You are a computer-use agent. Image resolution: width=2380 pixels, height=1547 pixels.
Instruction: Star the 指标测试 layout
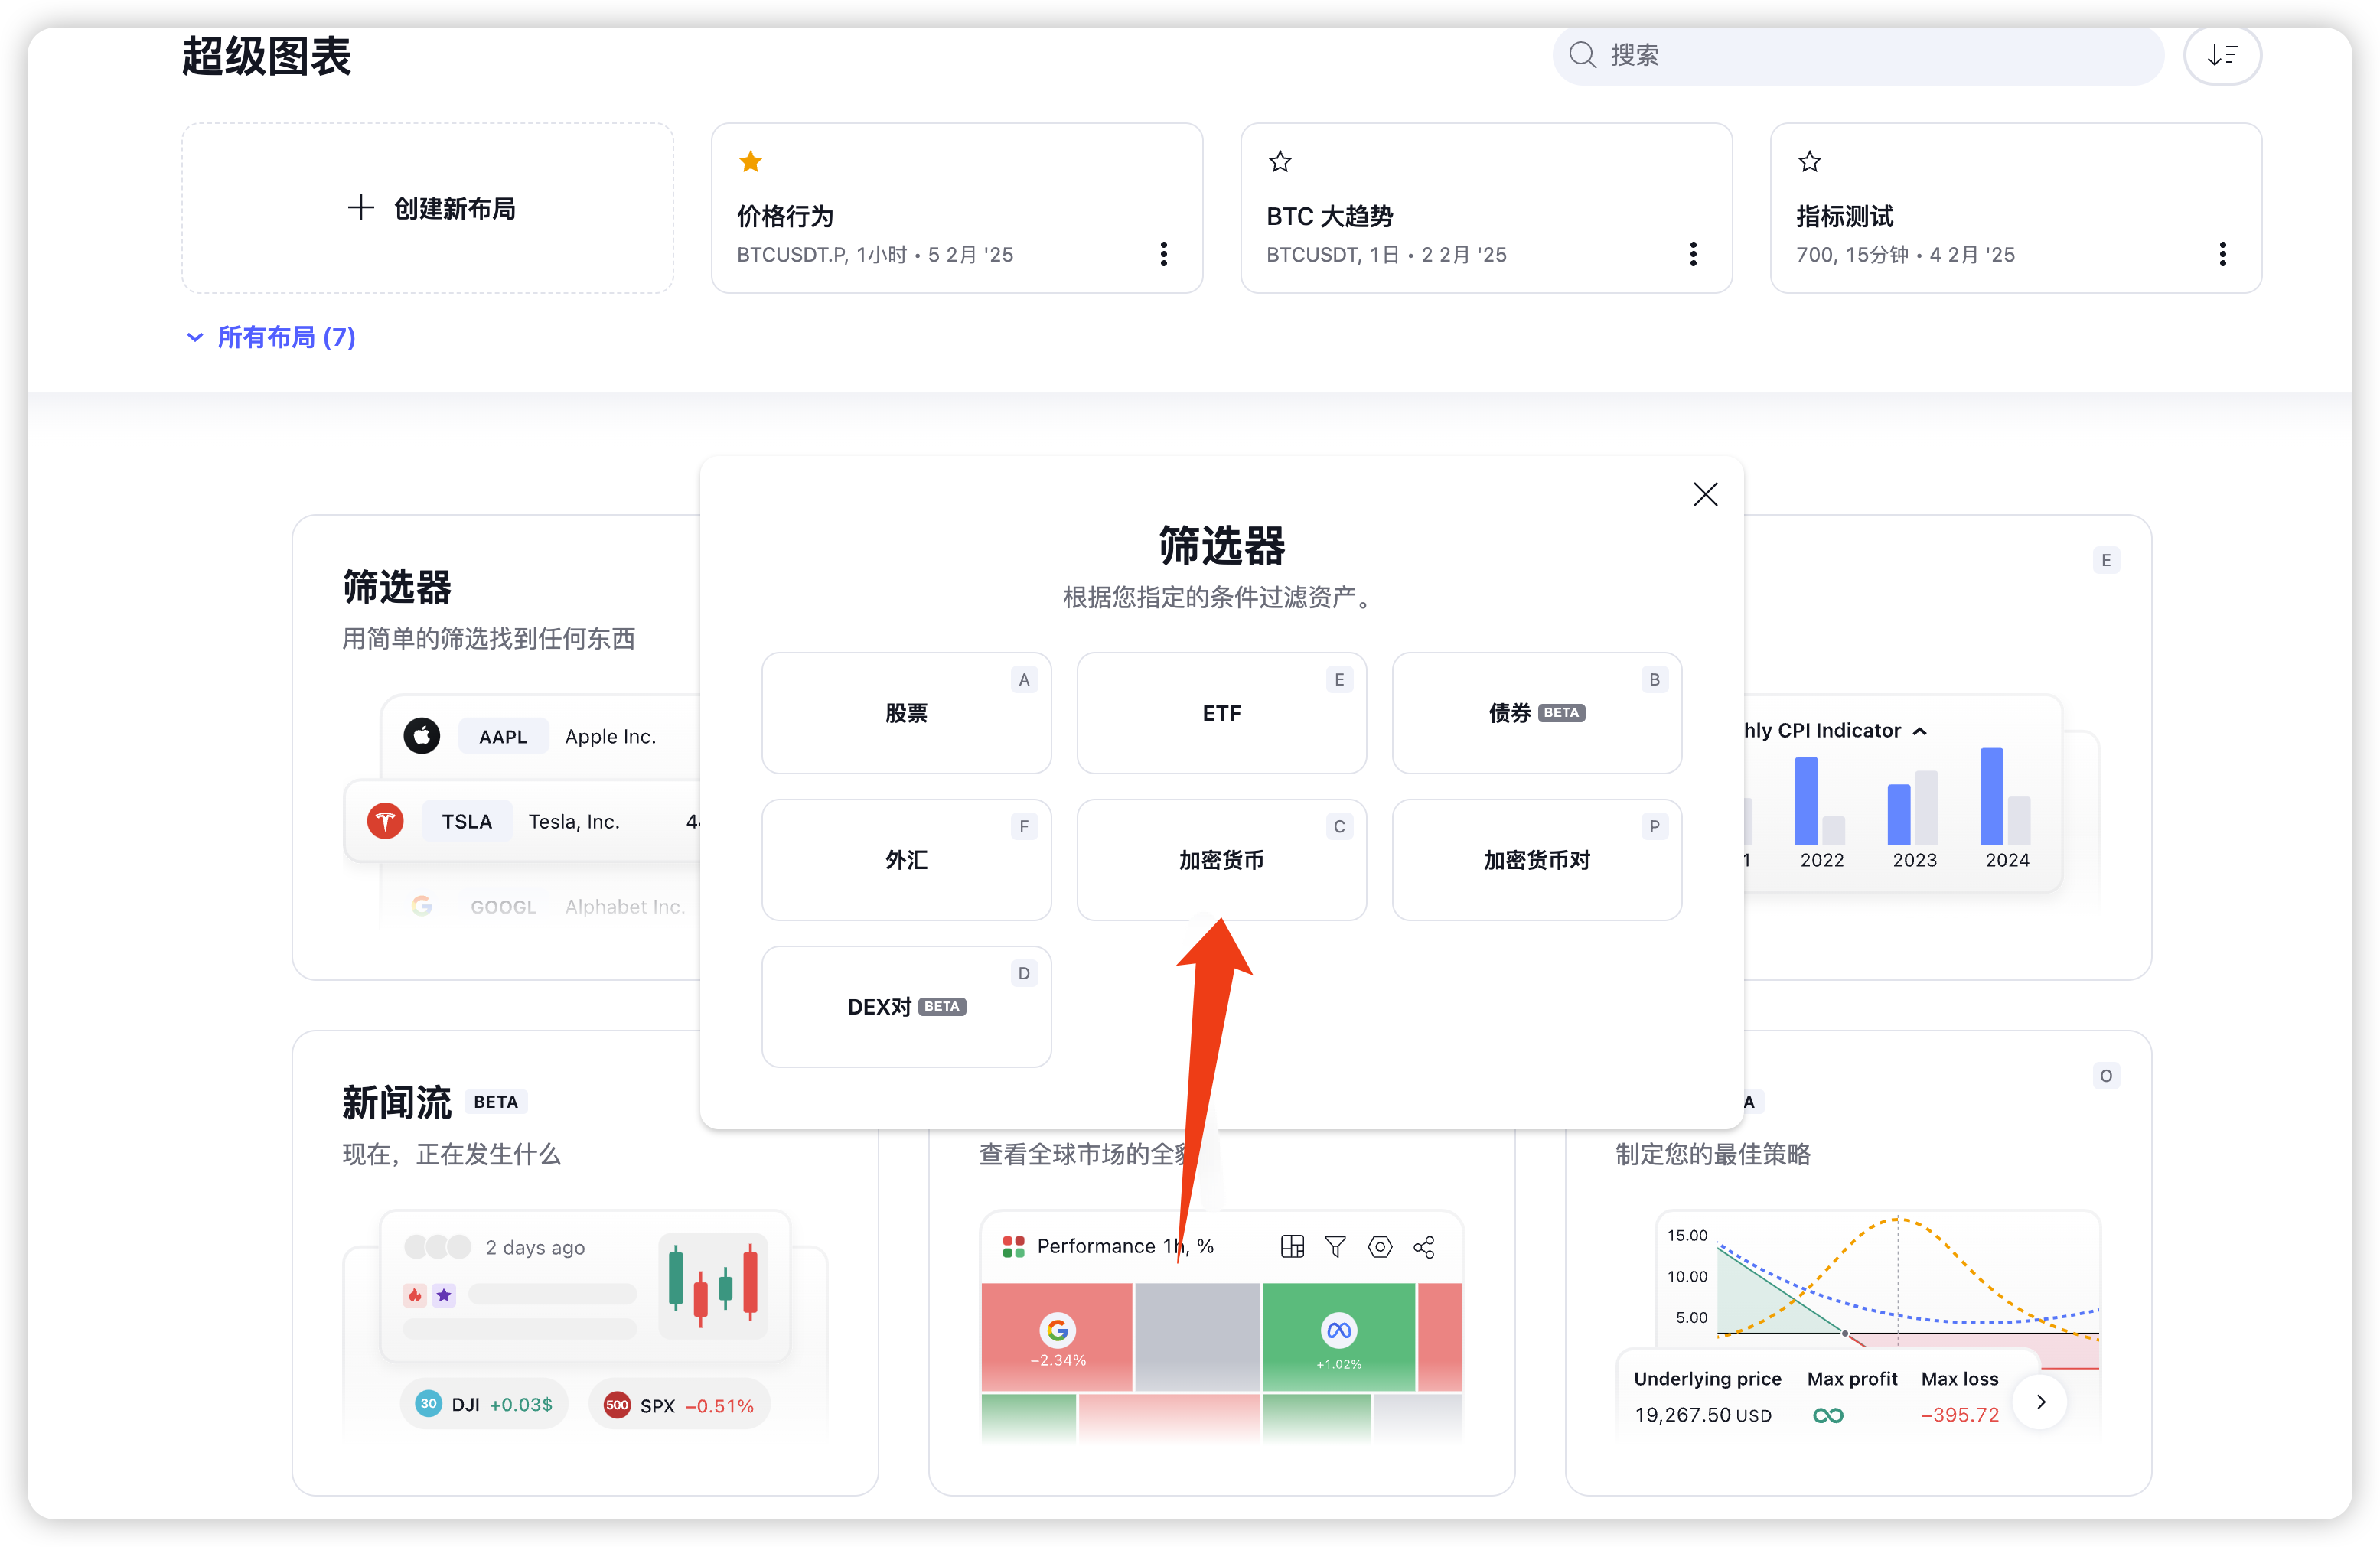pos(1808,161)
